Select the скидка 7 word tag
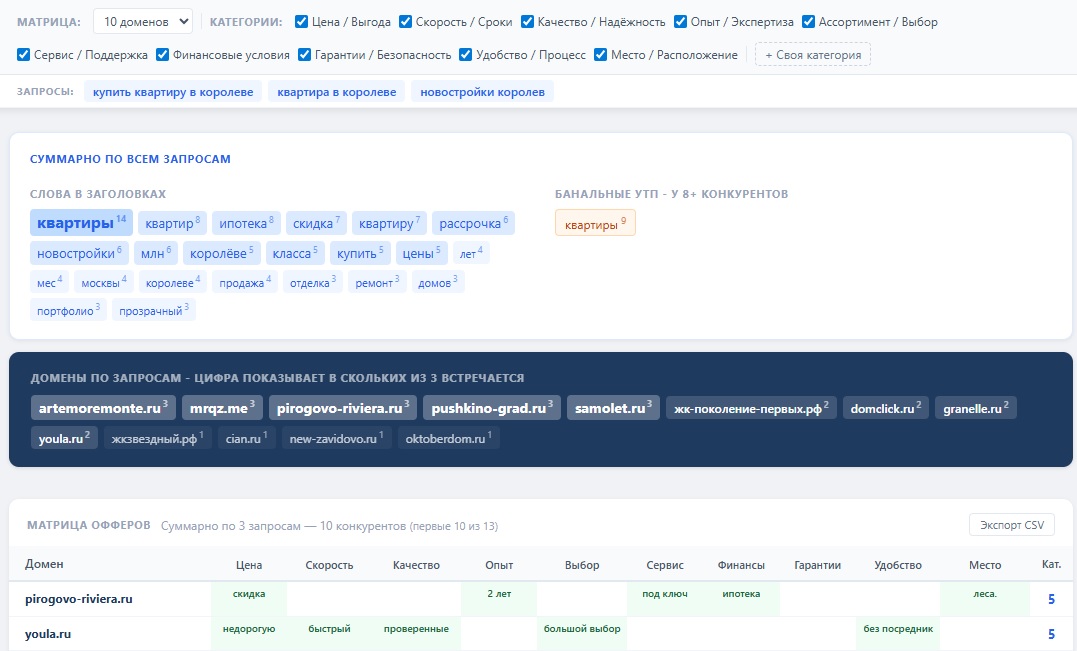 (316, 223)
